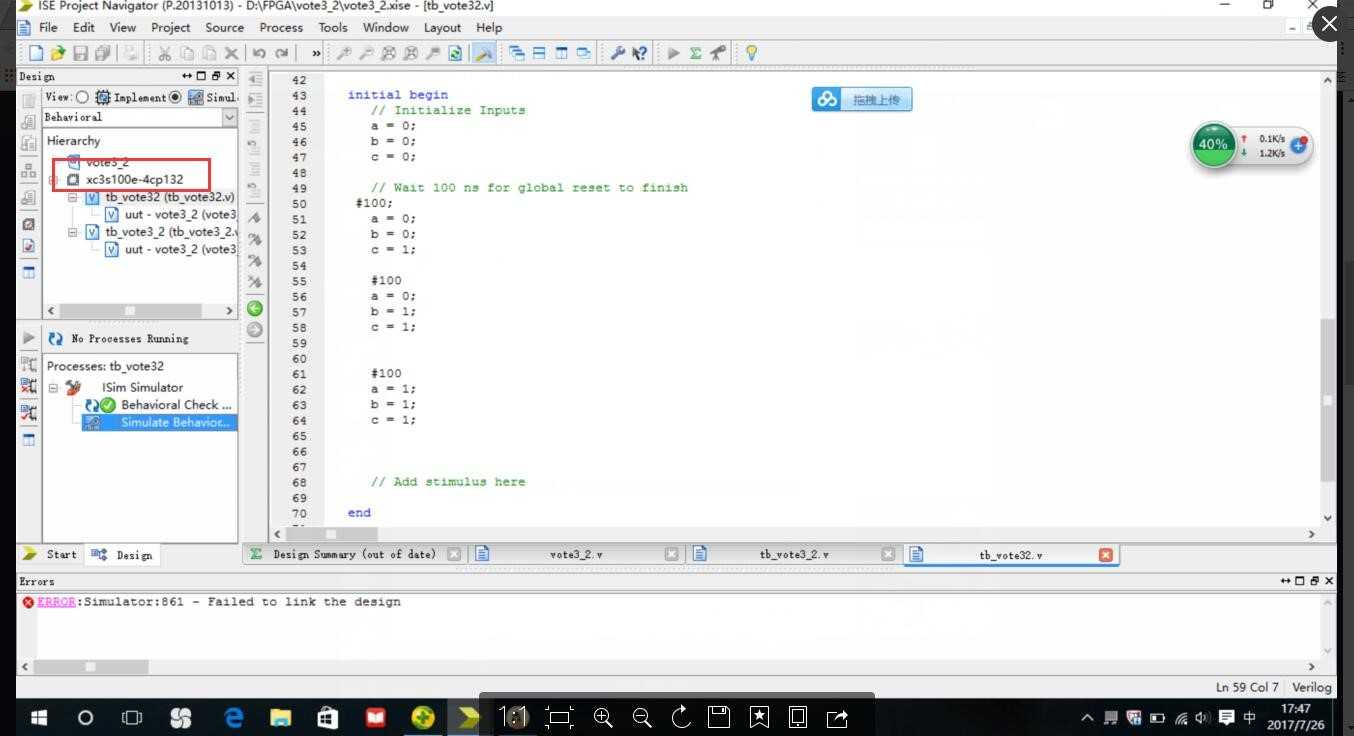1354x736 pixels.
Task: Open File Explorer from taskbar
Action: [281, 717]
